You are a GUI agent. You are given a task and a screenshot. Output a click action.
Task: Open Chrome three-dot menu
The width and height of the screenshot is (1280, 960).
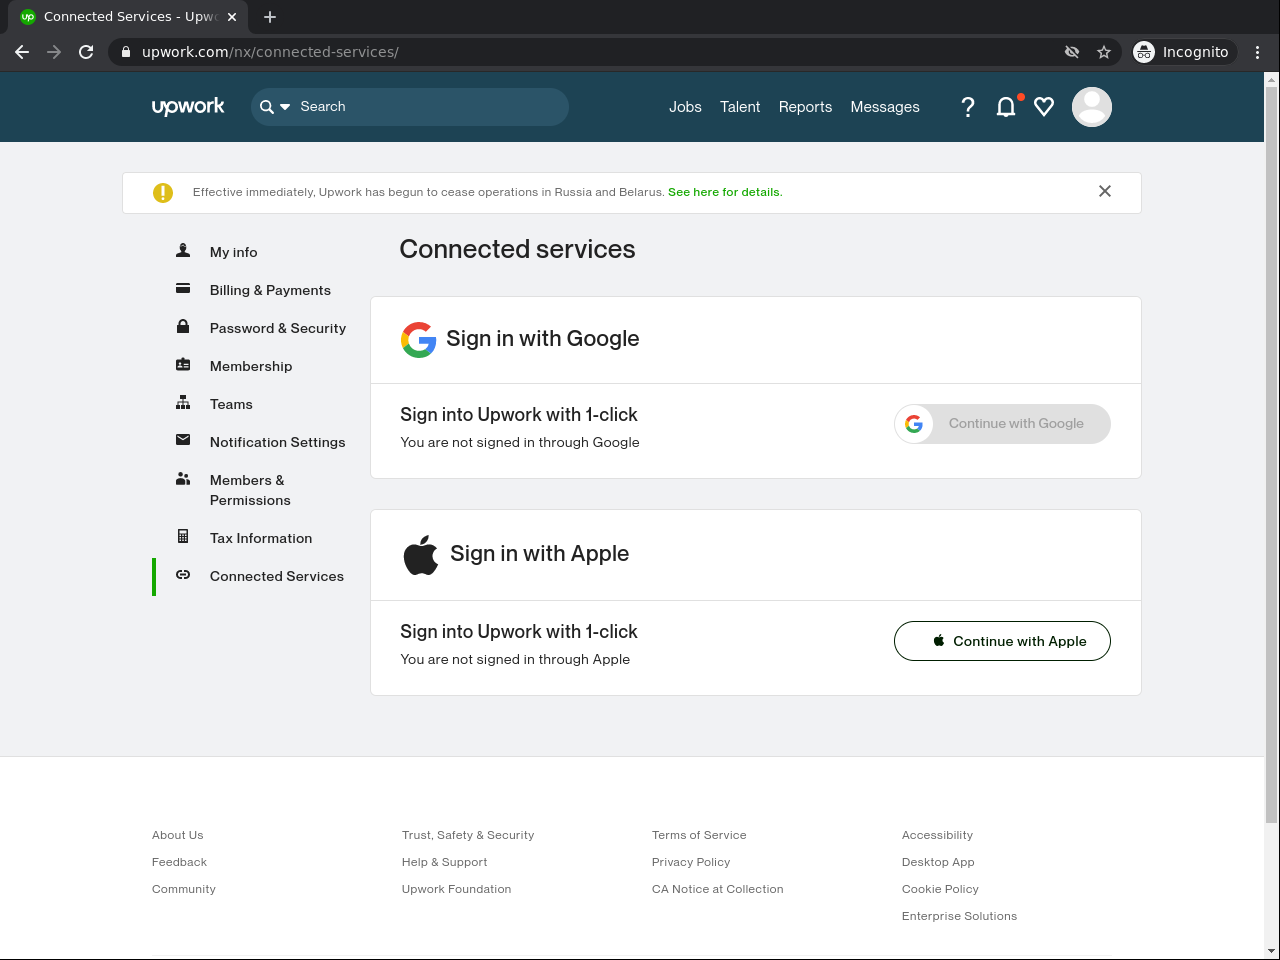tap(1258, 52)
